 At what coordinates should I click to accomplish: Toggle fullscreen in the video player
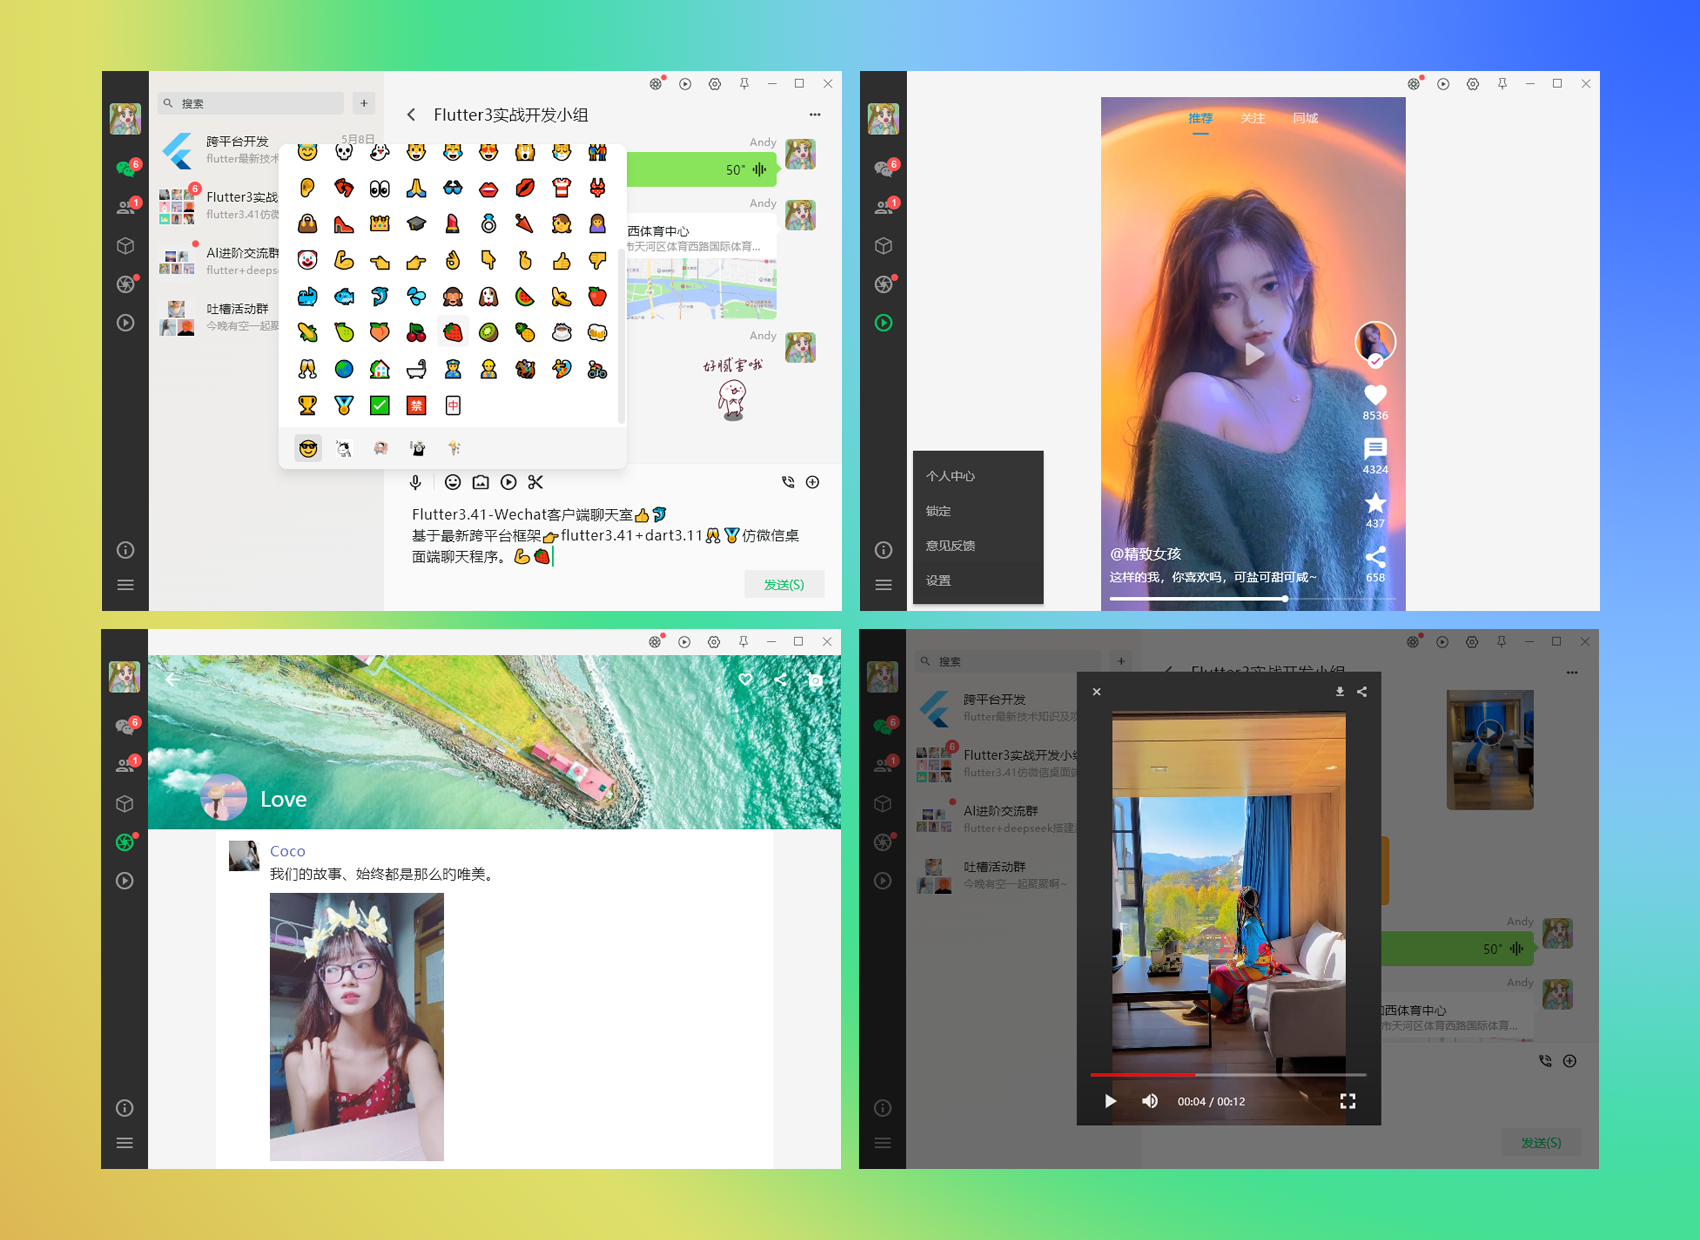pos(1348,1101)
